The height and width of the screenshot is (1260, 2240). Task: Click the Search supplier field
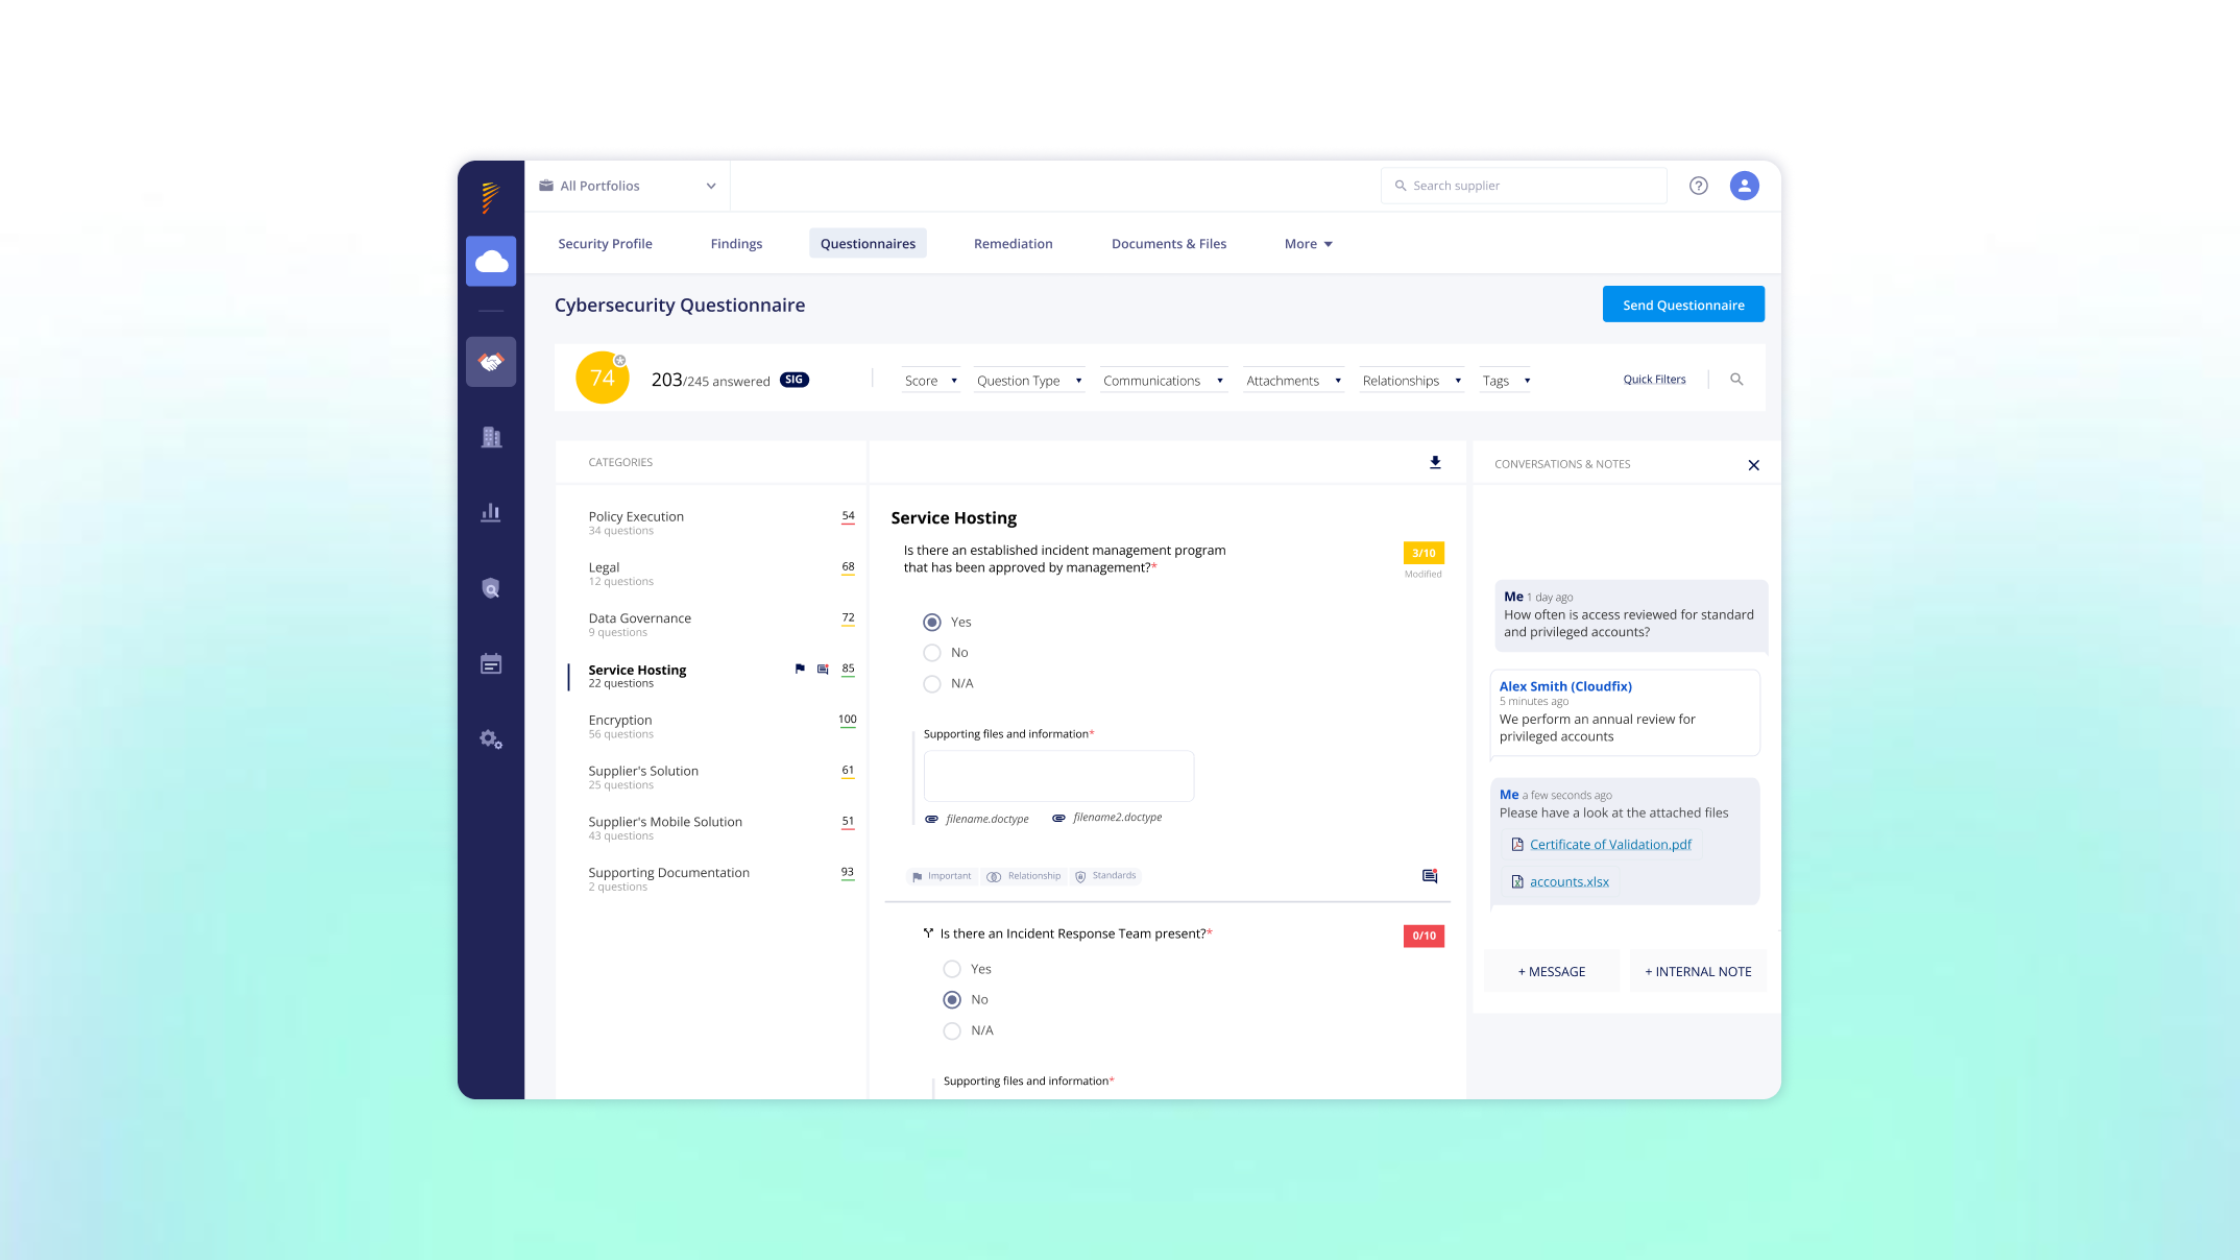1524,186
